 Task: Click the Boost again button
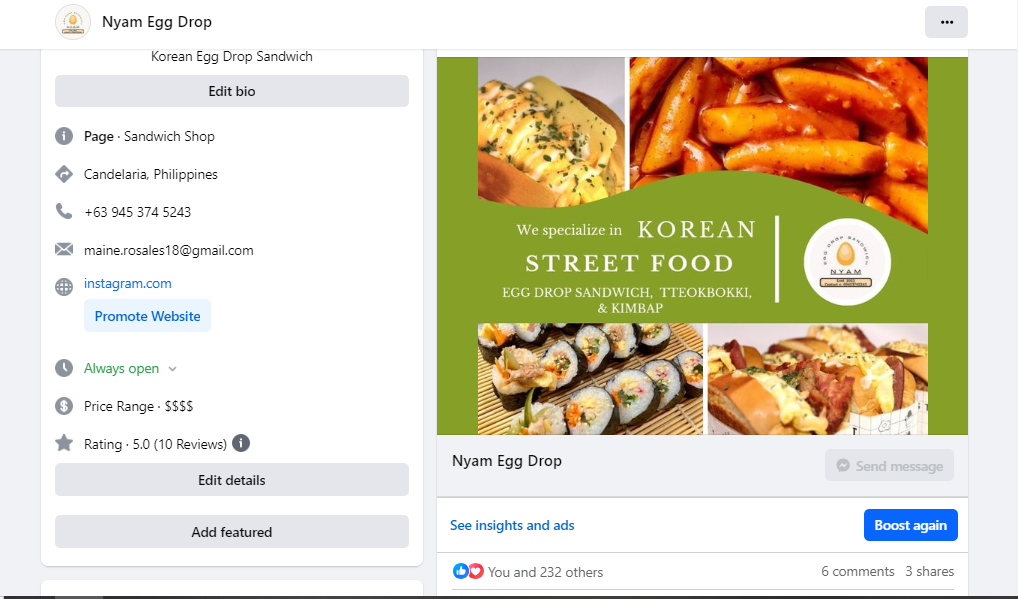[910, 525]
